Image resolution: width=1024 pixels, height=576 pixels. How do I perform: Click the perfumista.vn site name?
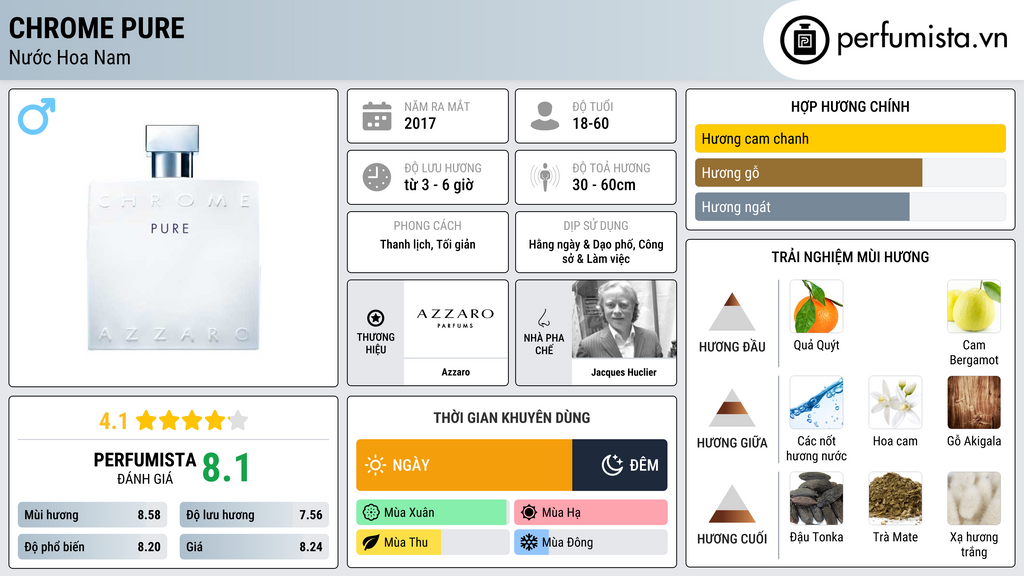tap(922, 38)
